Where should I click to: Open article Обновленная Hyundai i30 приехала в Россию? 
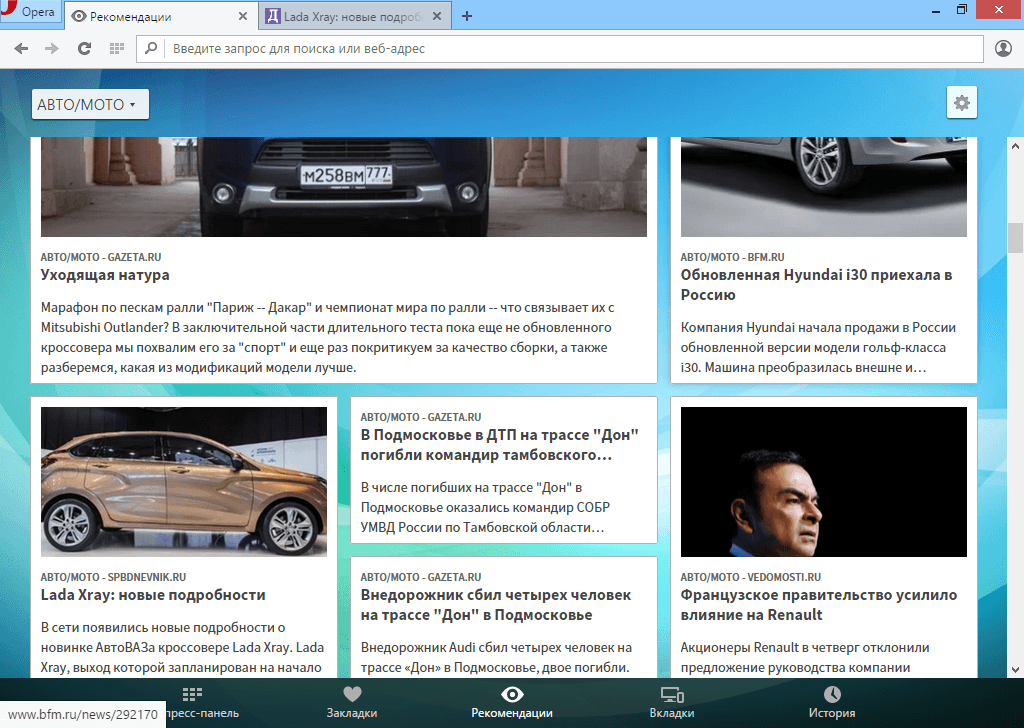pos(816,285)
